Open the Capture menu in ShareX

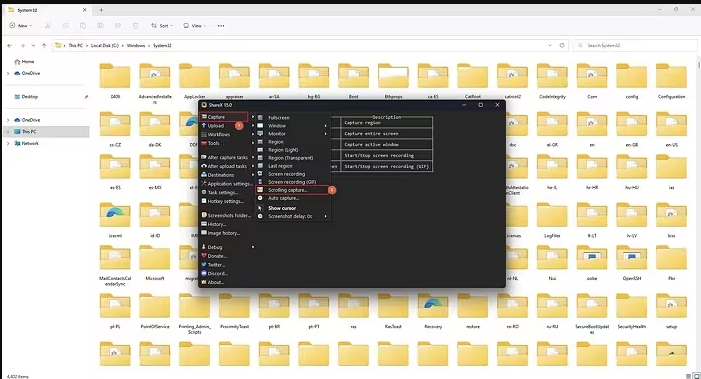(224, 117)
